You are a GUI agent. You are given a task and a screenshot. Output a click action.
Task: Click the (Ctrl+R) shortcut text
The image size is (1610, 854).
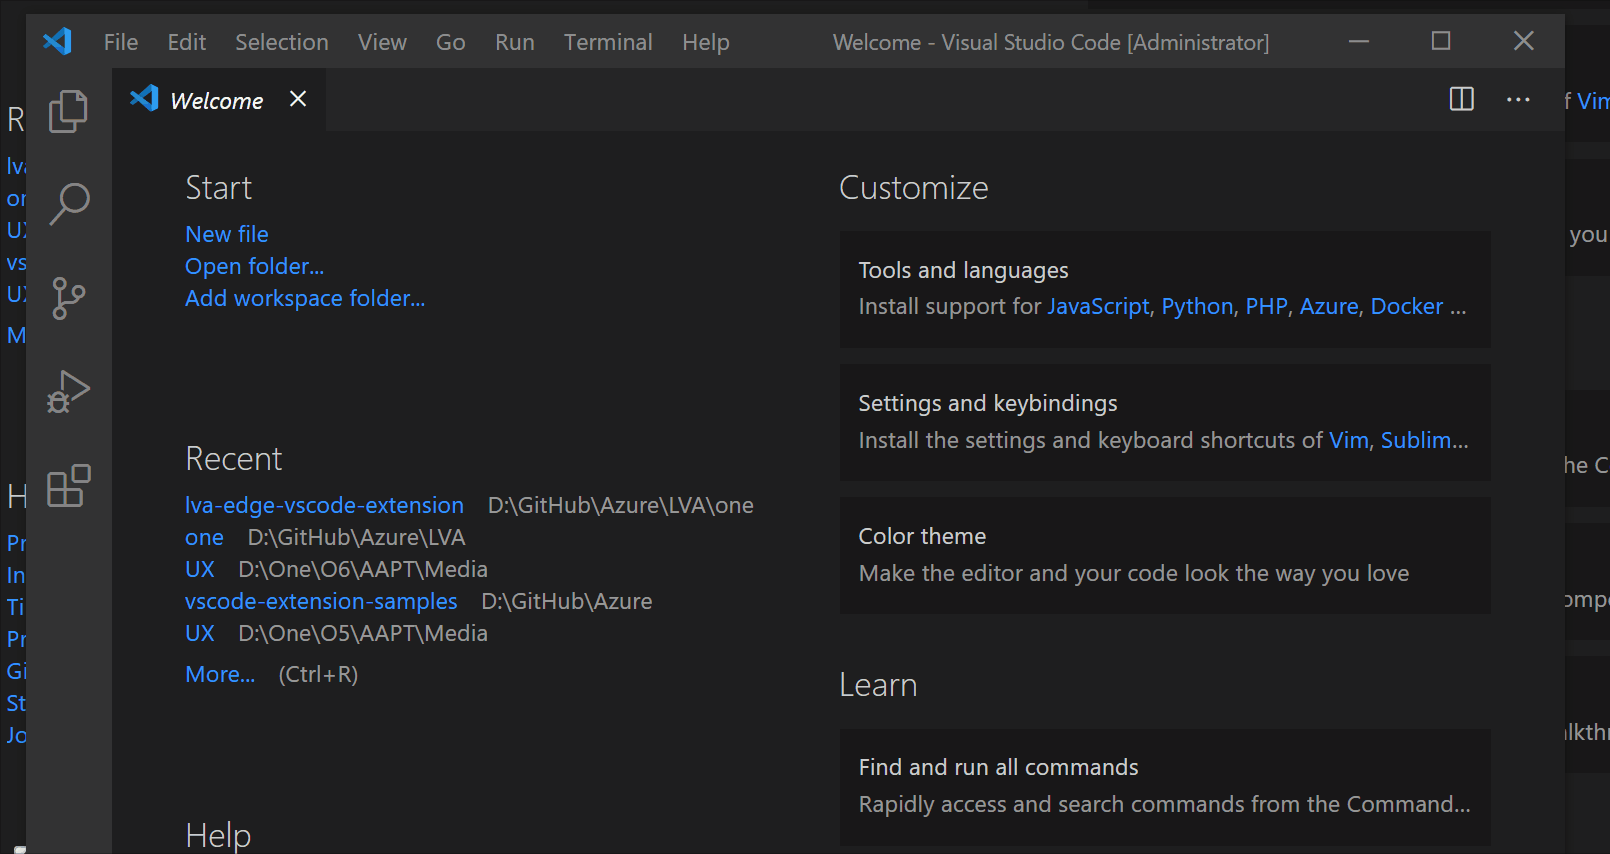pos(318,674)
